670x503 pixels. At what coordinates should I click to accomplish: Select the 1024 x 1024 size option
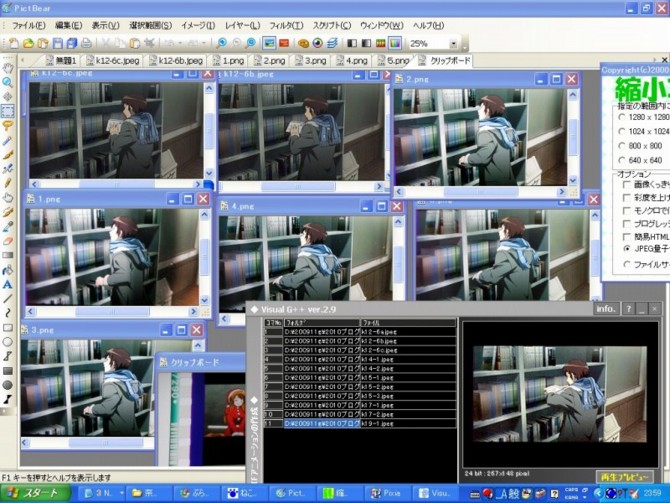pyautogui.click(x=622, y=131)
